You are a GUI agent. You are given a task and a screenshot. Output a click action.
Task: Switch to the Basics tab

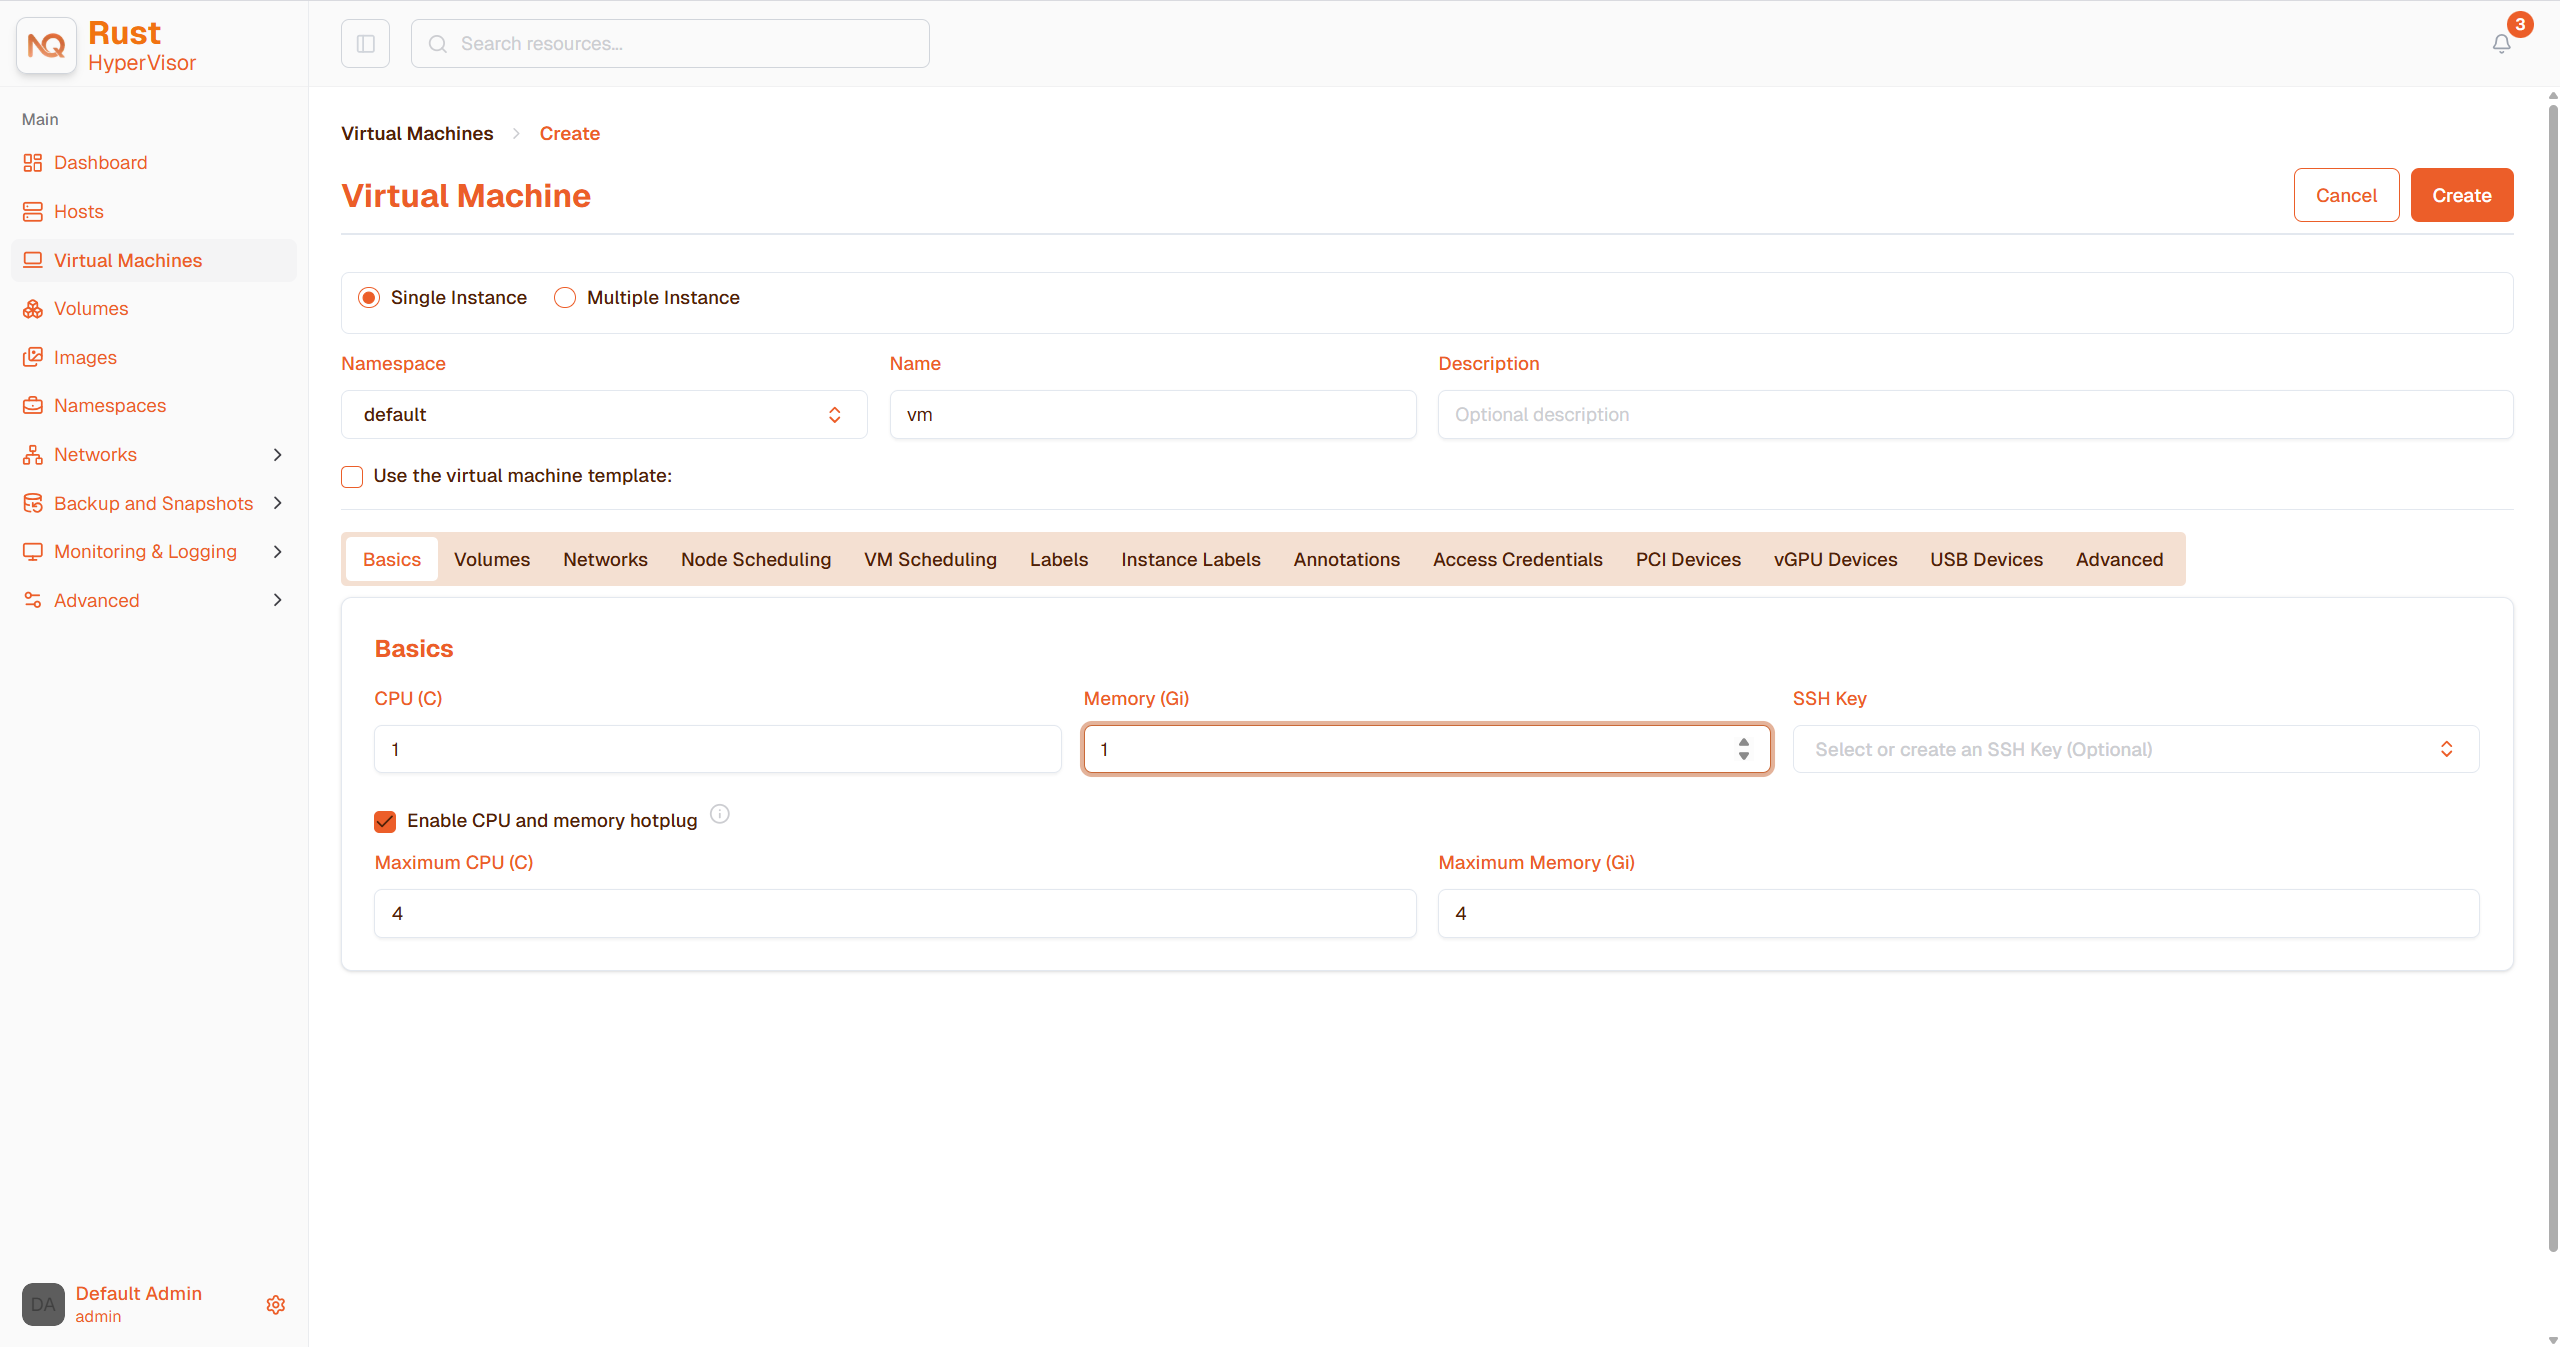pyautogui.click(x=392, y=560)
